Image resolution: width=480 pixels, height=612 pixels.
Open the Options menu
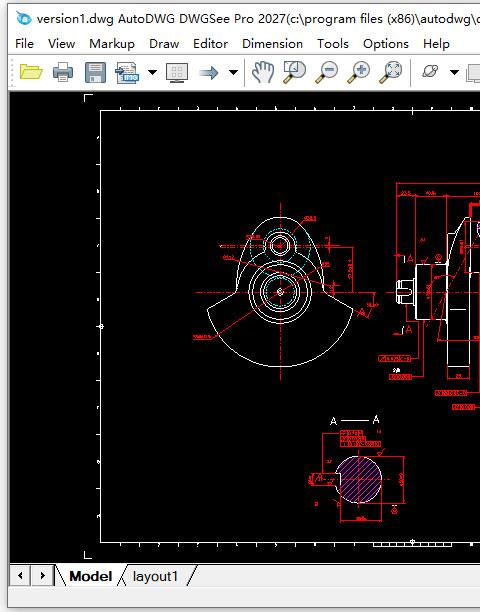pos(386,44)
